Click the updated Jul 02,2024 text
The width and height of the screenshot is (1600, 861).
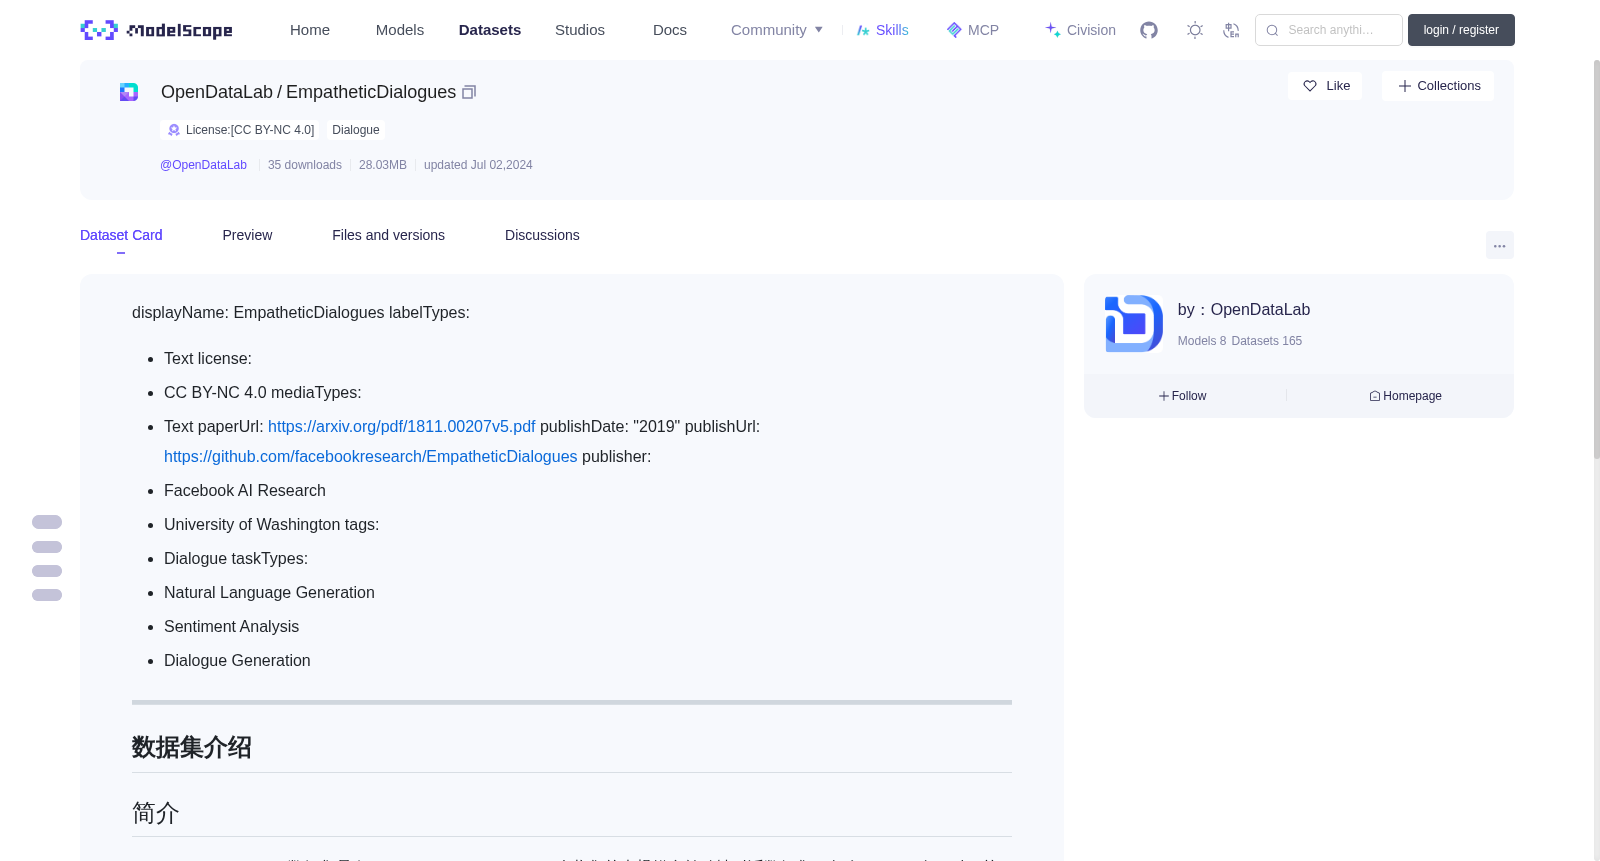click(478, 165)
